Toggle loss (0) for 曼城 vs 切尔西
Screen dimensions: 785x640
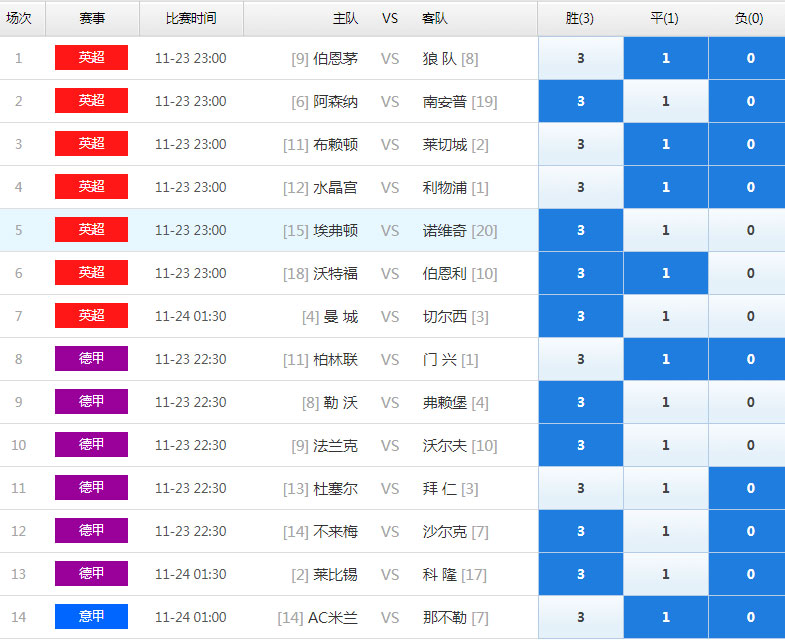747,316
